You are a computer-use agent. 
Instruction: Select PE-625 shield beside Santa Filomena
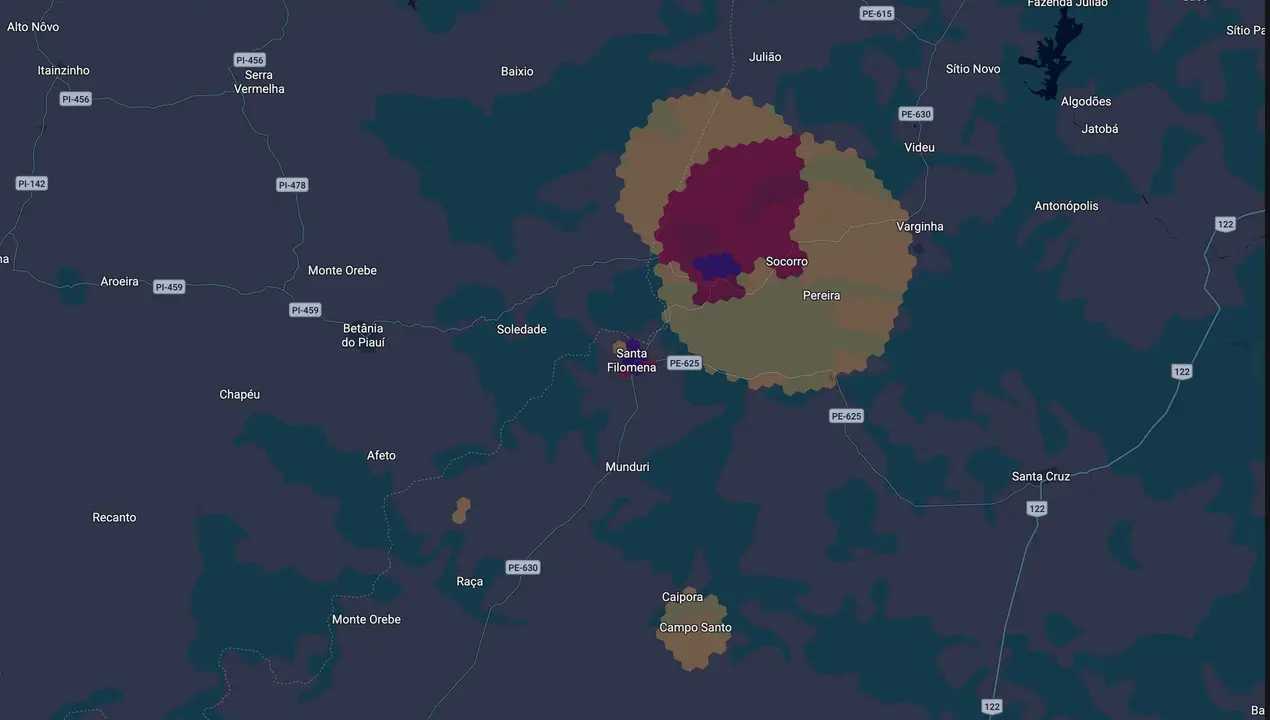pos(684,363)
